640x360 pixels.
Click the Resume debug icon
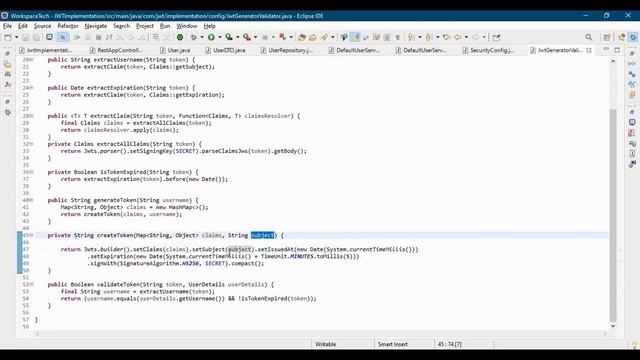coord(77,37)
